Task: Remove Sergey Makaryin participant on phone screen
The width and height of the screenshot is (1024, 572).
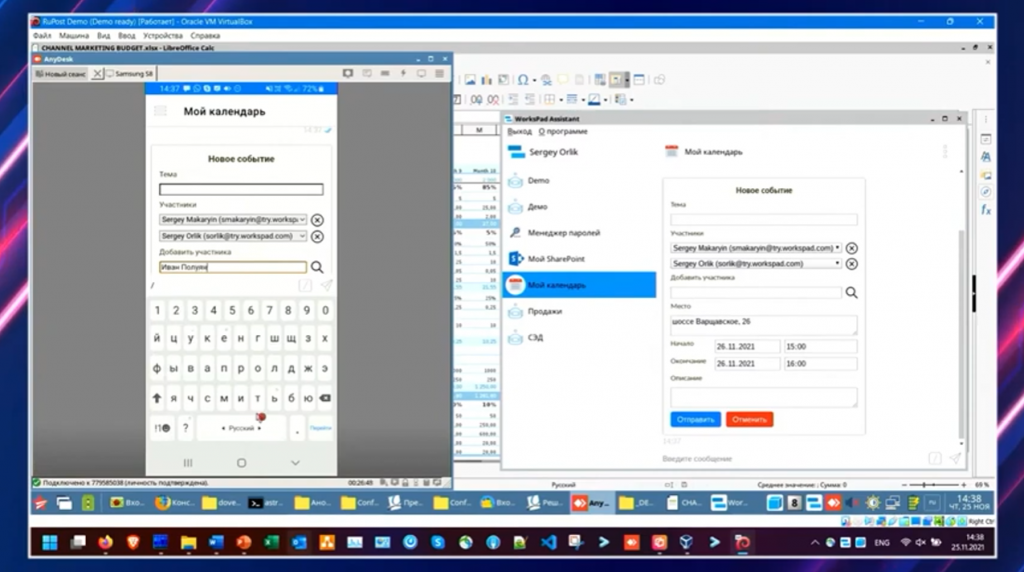Action: coord(317,220)
